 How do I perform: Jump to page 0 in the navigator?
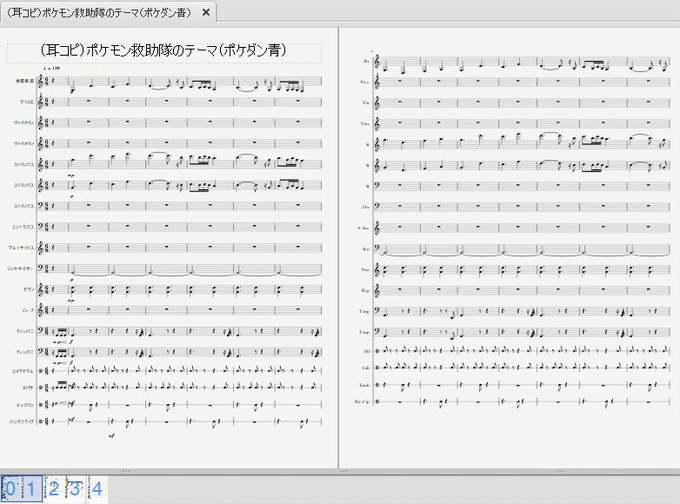pyautogui.click(x=10, y=489)
